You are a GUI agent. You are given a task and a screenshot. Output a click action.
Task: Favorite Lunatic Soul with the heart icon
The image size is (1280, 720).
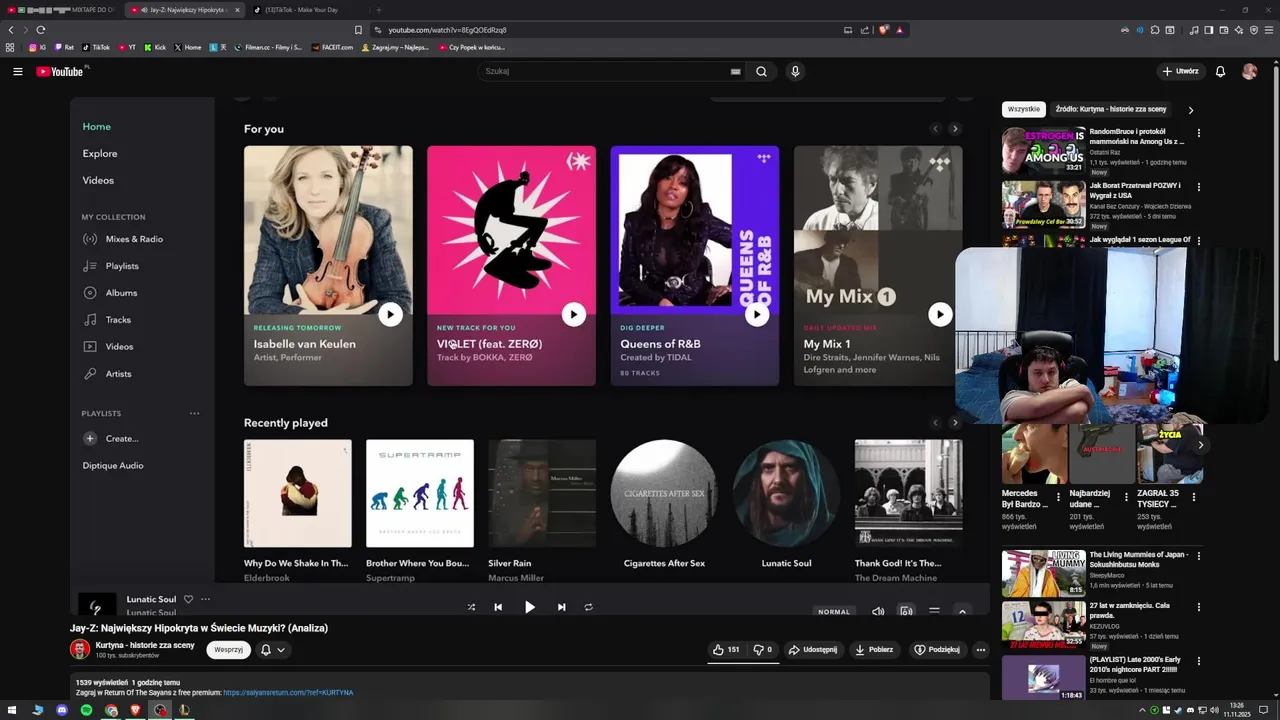(188, 600)
